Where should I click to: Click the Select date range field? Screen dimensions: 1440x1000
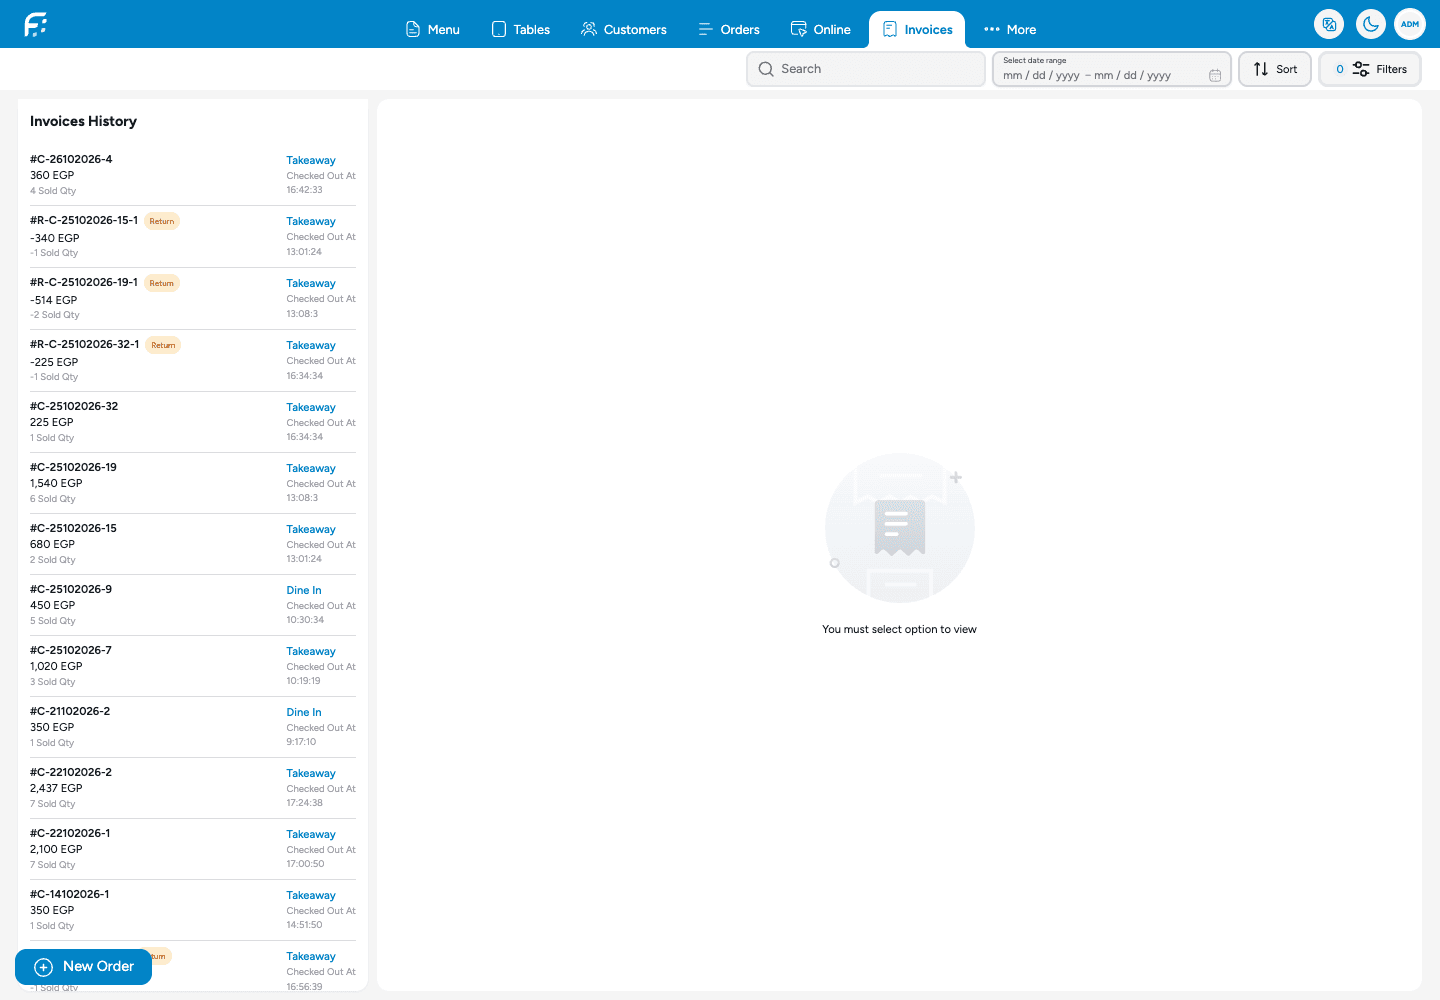point(1112,69)
